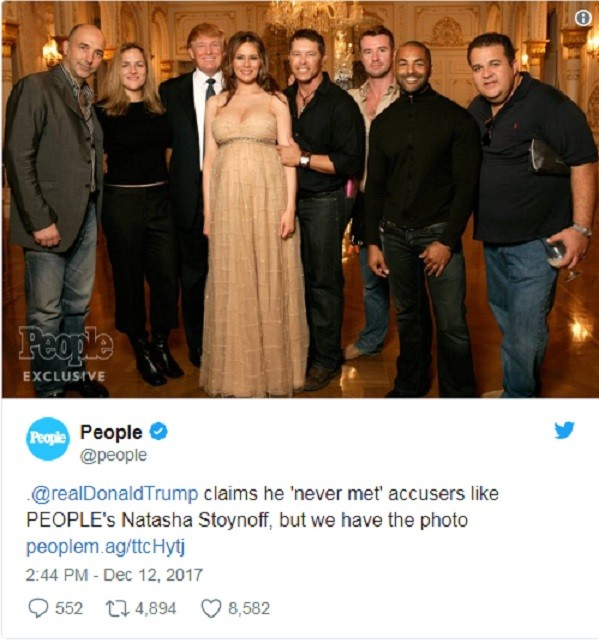Open the @realDonaldTrump mention link

tap(112, 493)
